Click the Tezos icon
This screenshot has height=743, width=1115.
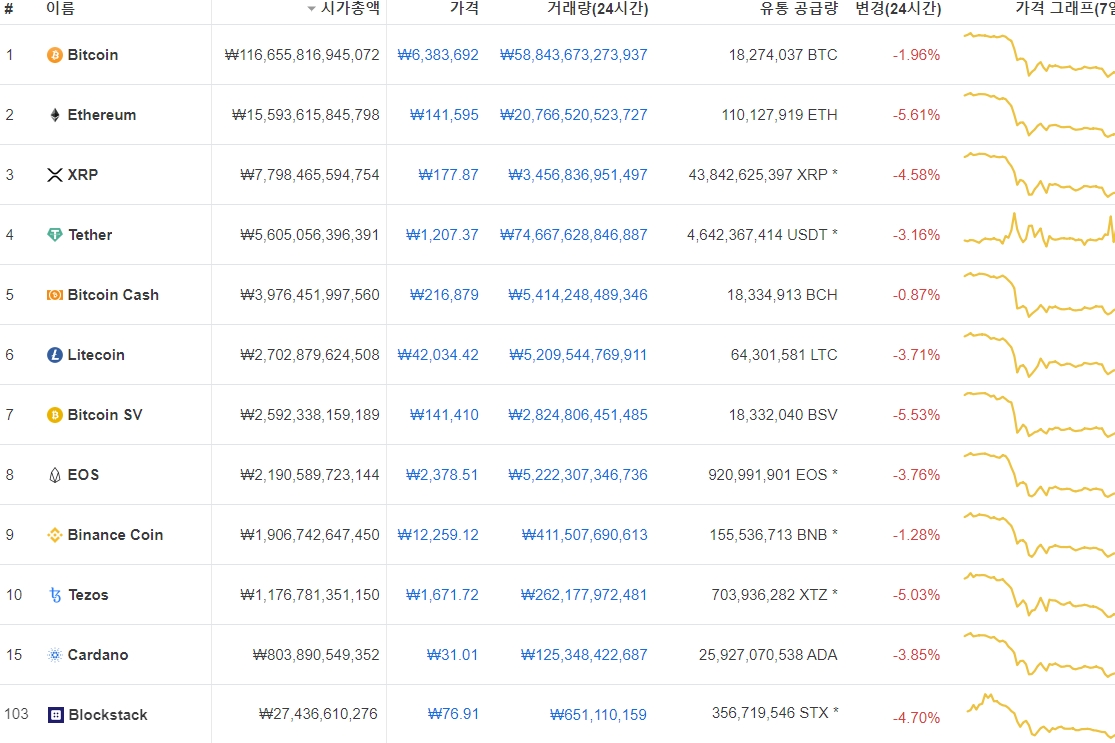click(55, 595)
